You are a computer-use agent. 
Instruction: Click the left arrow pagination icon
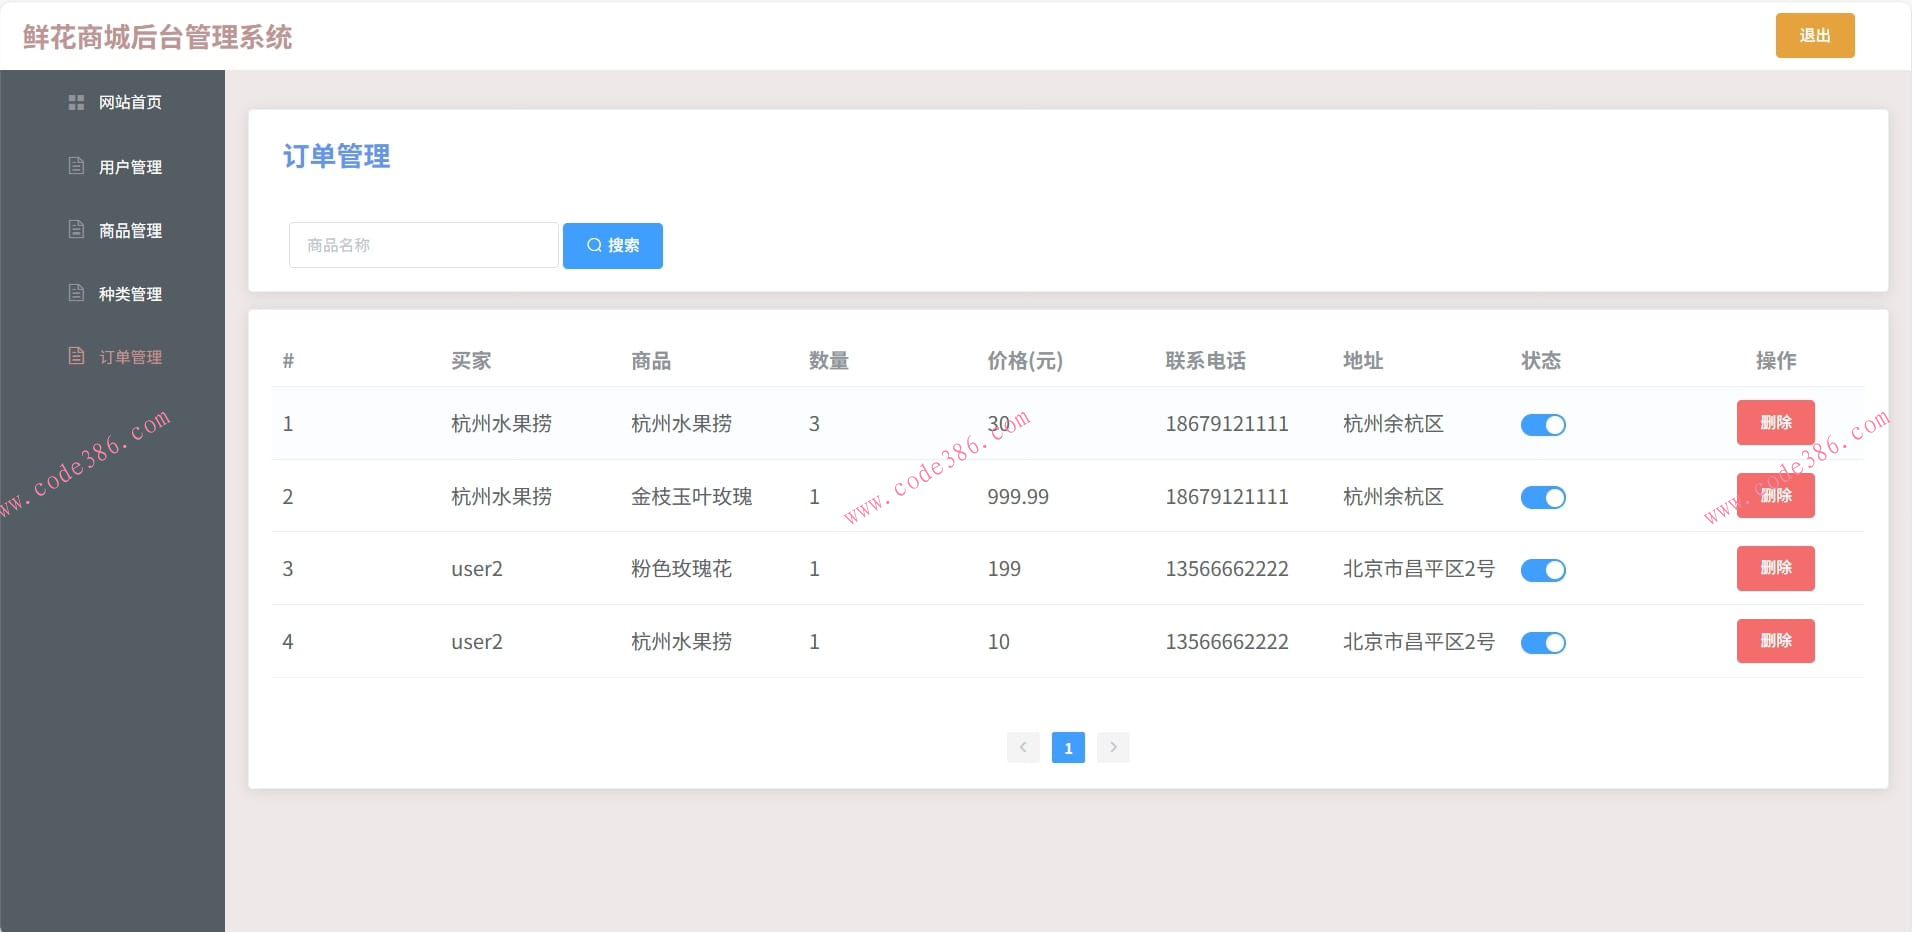pos(1022,747)
